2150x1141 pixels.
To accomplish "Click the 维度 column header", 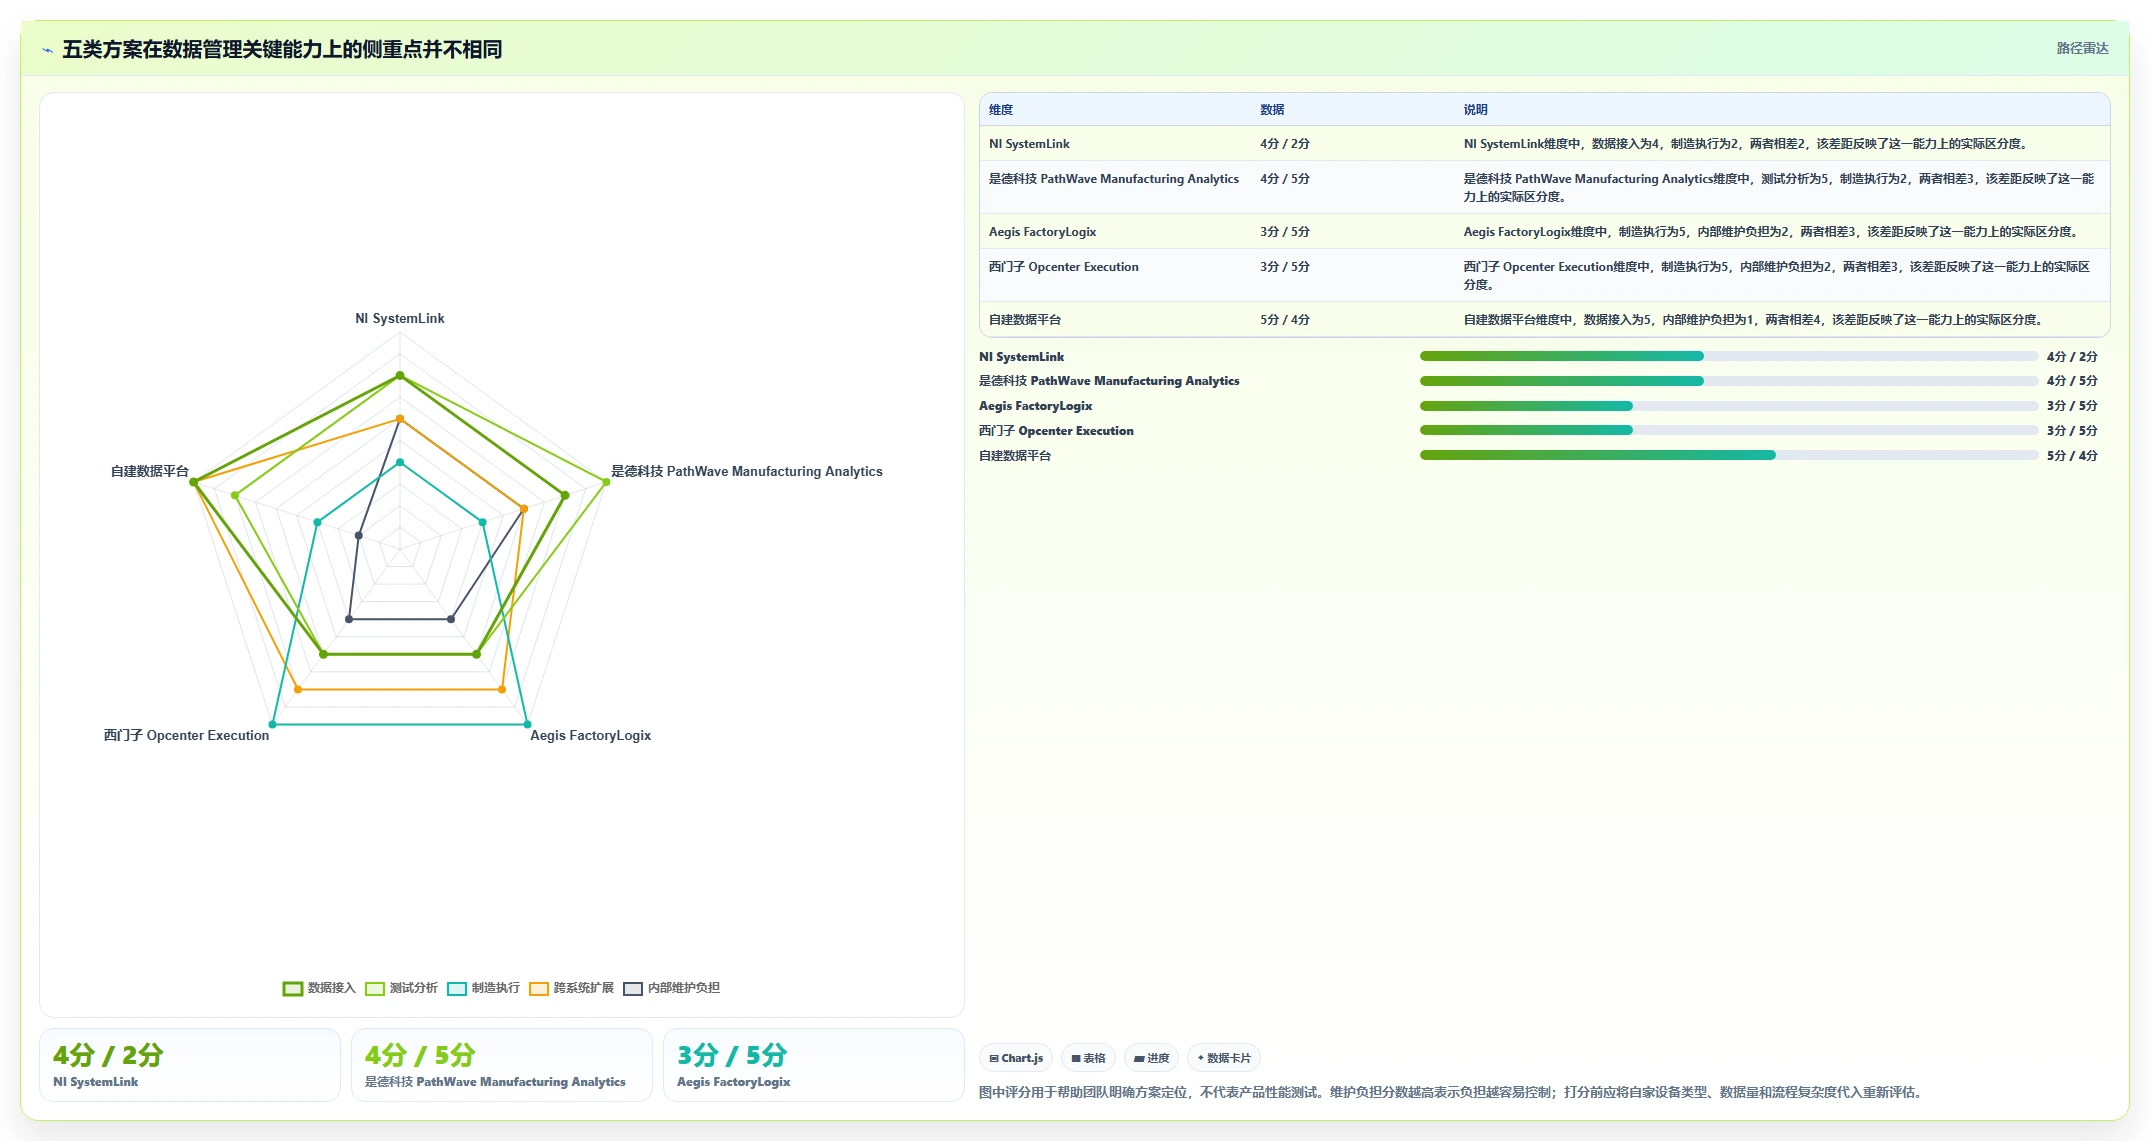I will (x=1001, y=110).
